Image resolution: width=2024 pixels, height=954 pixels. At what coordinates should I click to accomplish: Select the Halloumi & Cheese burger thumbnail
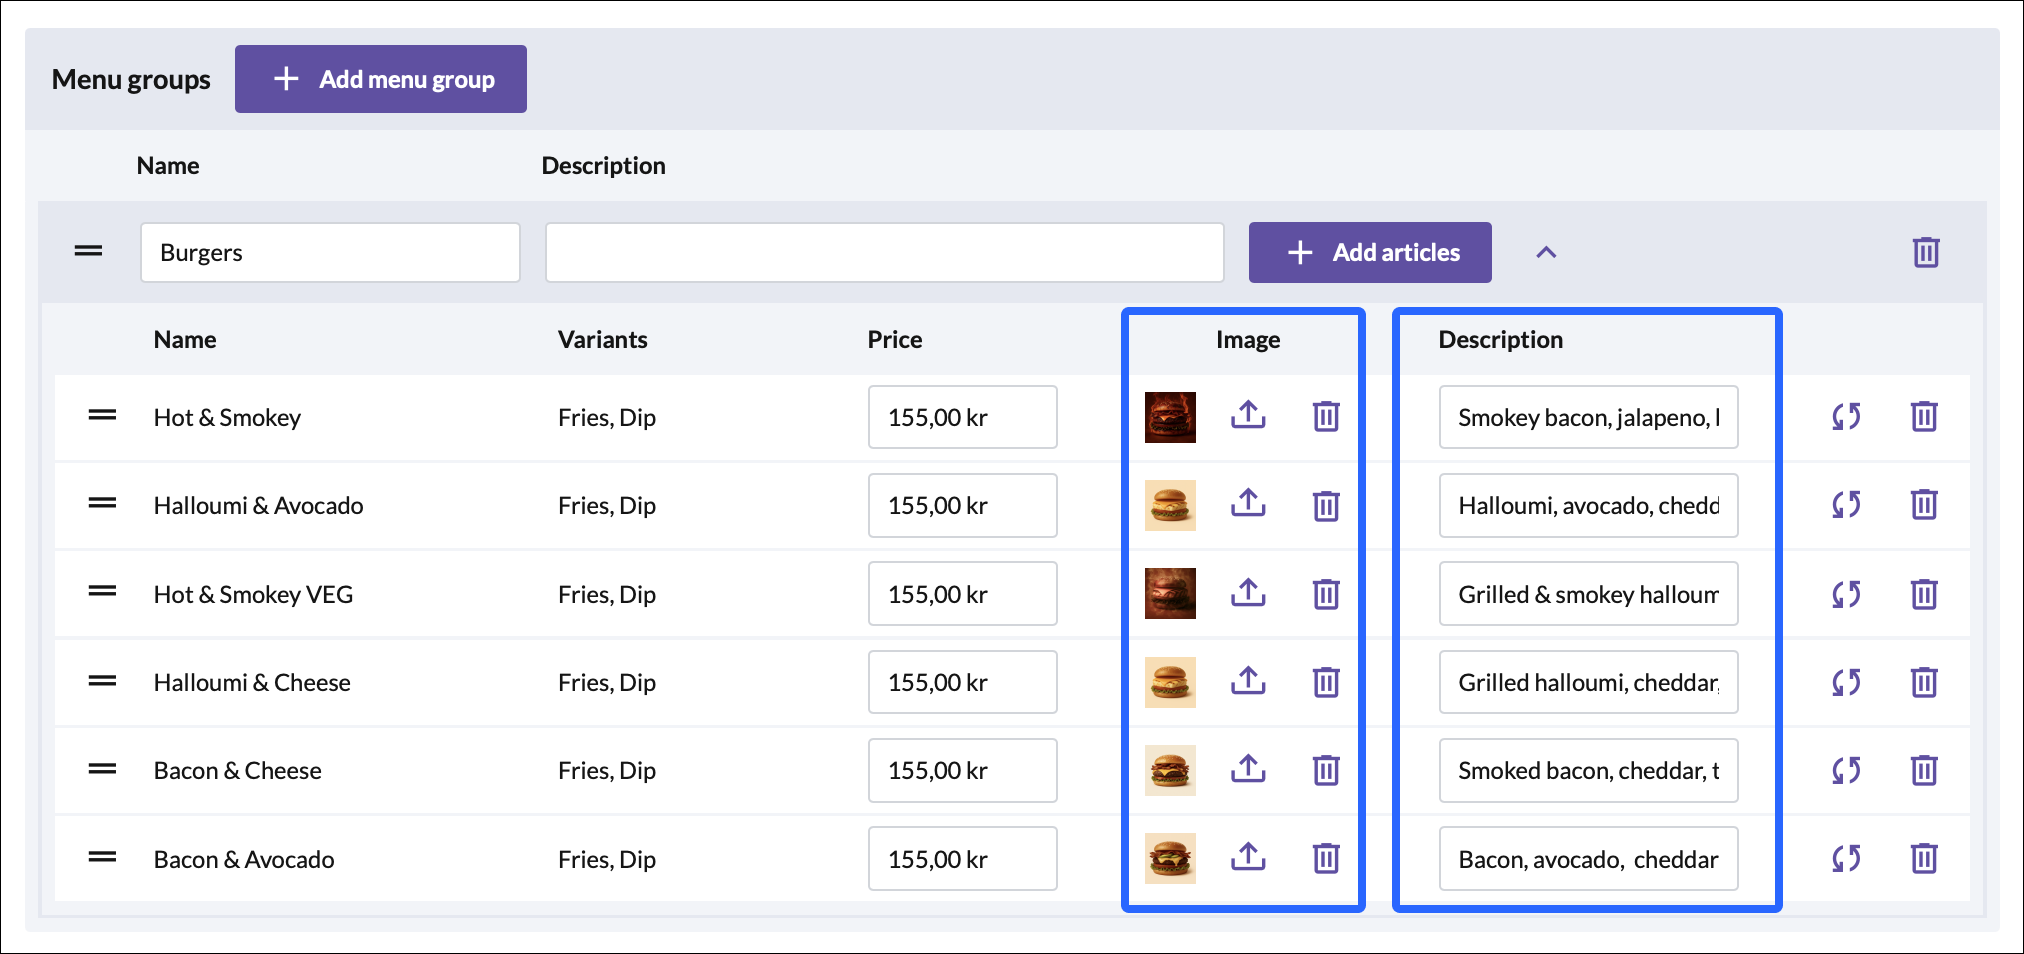(x=1170, y=682)
